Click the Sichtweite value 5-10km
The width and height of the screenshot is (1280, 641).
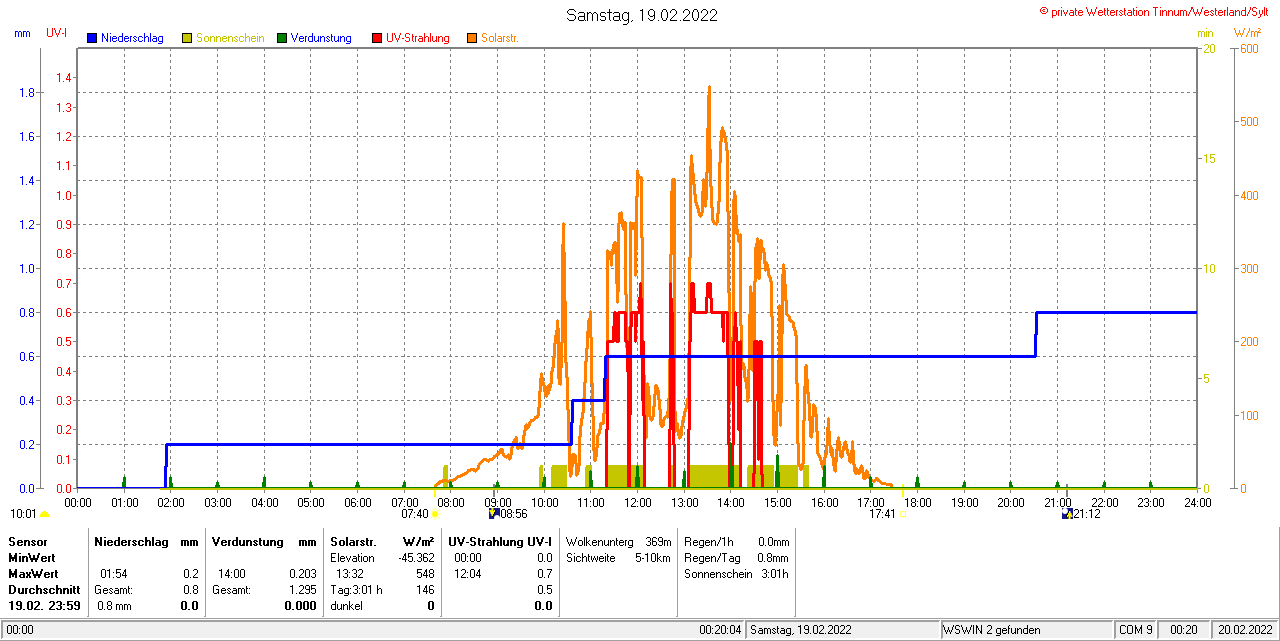653,557
